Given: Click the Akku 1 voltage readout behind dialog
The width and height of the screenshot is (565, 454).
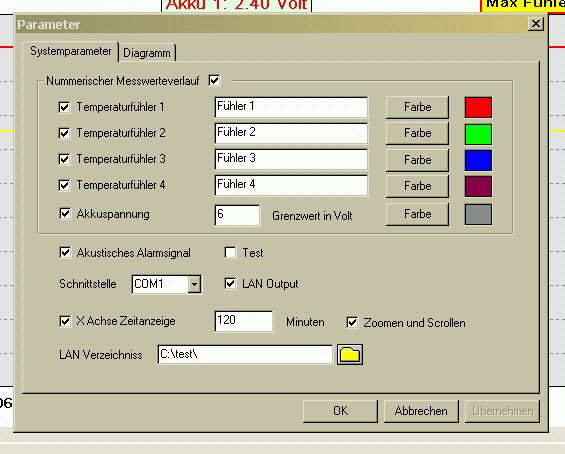Looking at the screenshot, I should coord(236,5).
